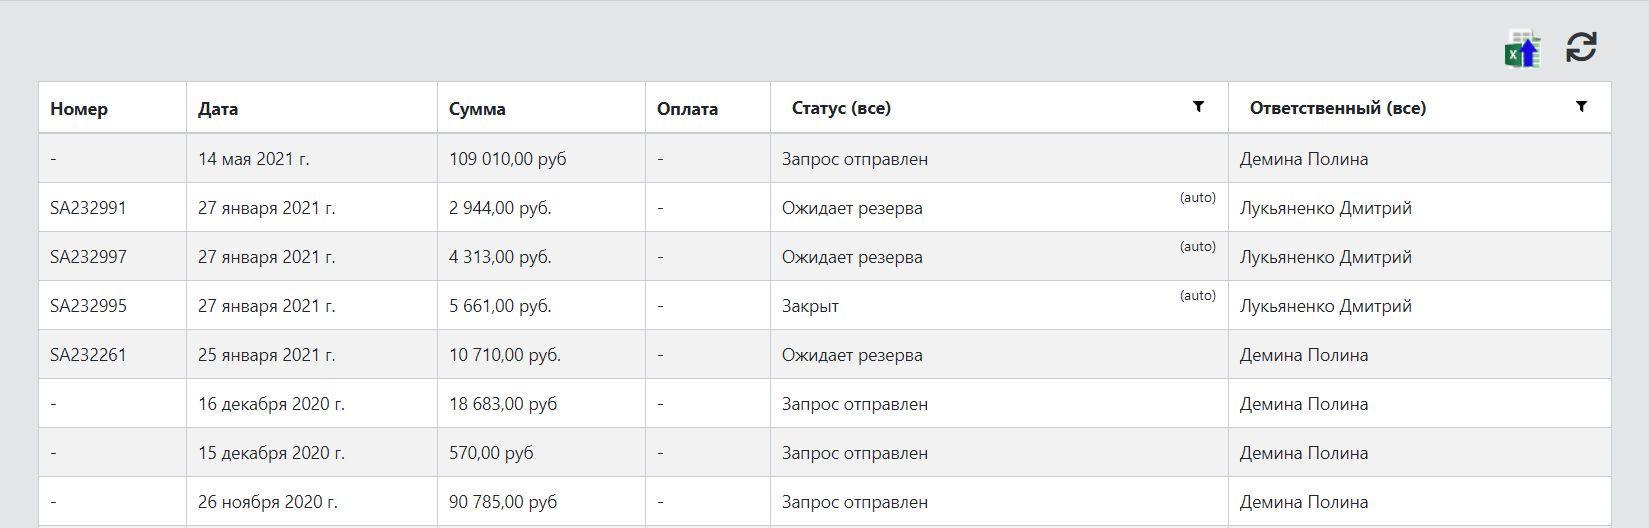Open the Статус column filter funnel
The image size is (1649, 528).
click(x=1198, y=106)
